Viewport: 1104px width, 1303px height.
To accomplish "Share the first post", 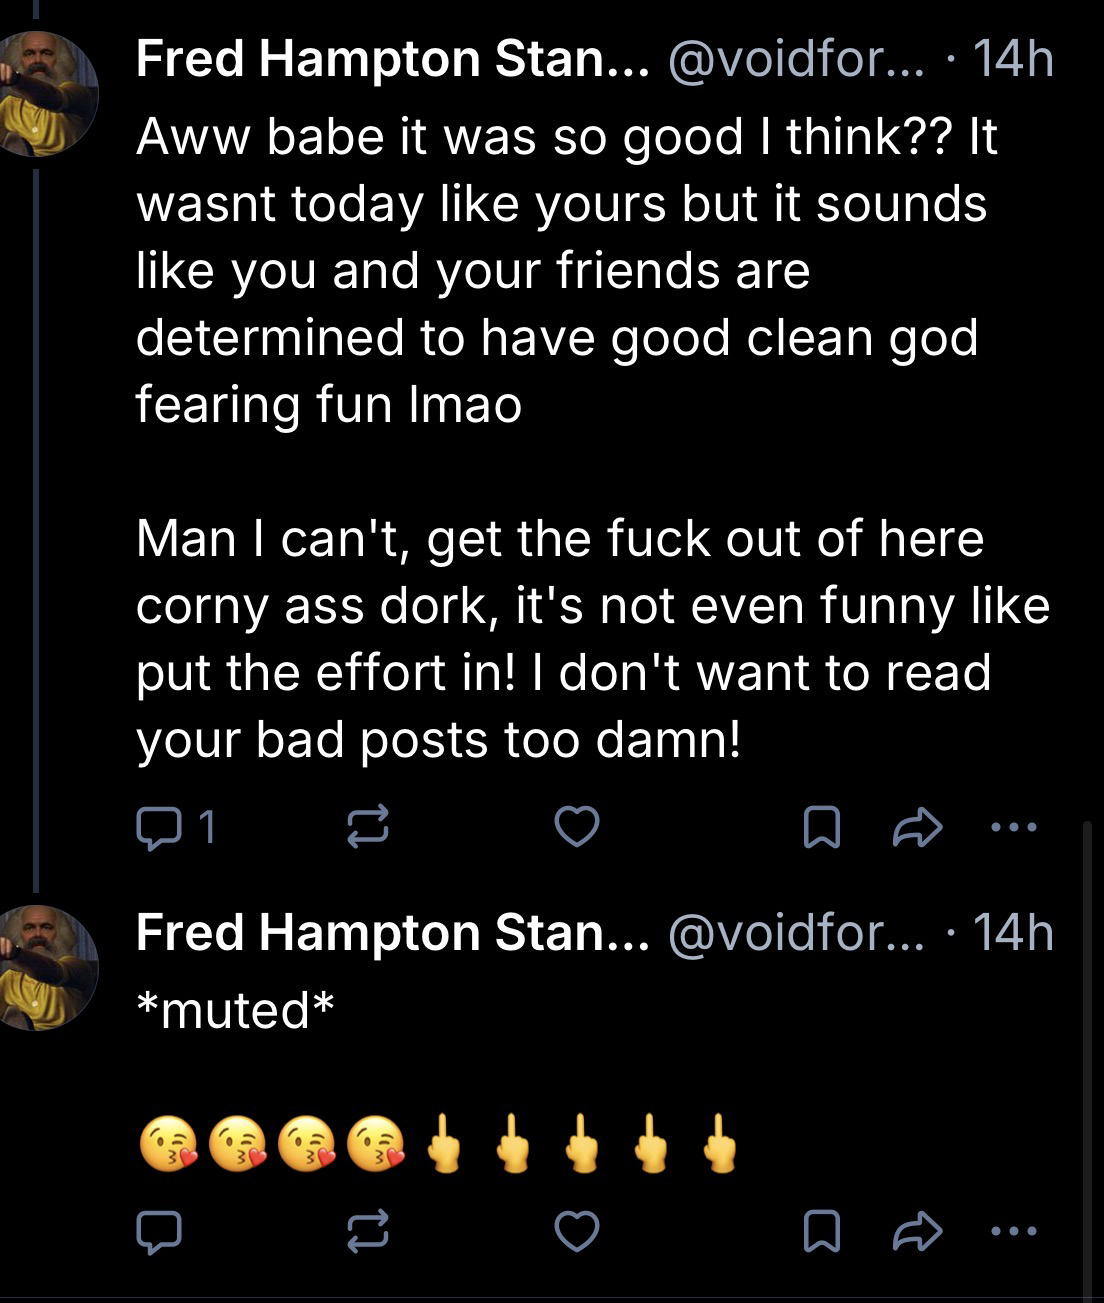I will 917,828.
